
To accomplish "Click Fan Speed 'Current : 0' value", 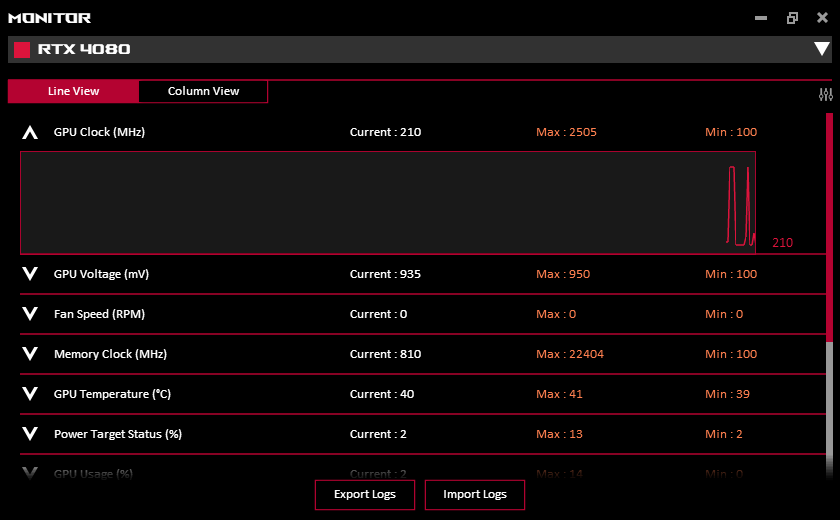I will [378, 314].
